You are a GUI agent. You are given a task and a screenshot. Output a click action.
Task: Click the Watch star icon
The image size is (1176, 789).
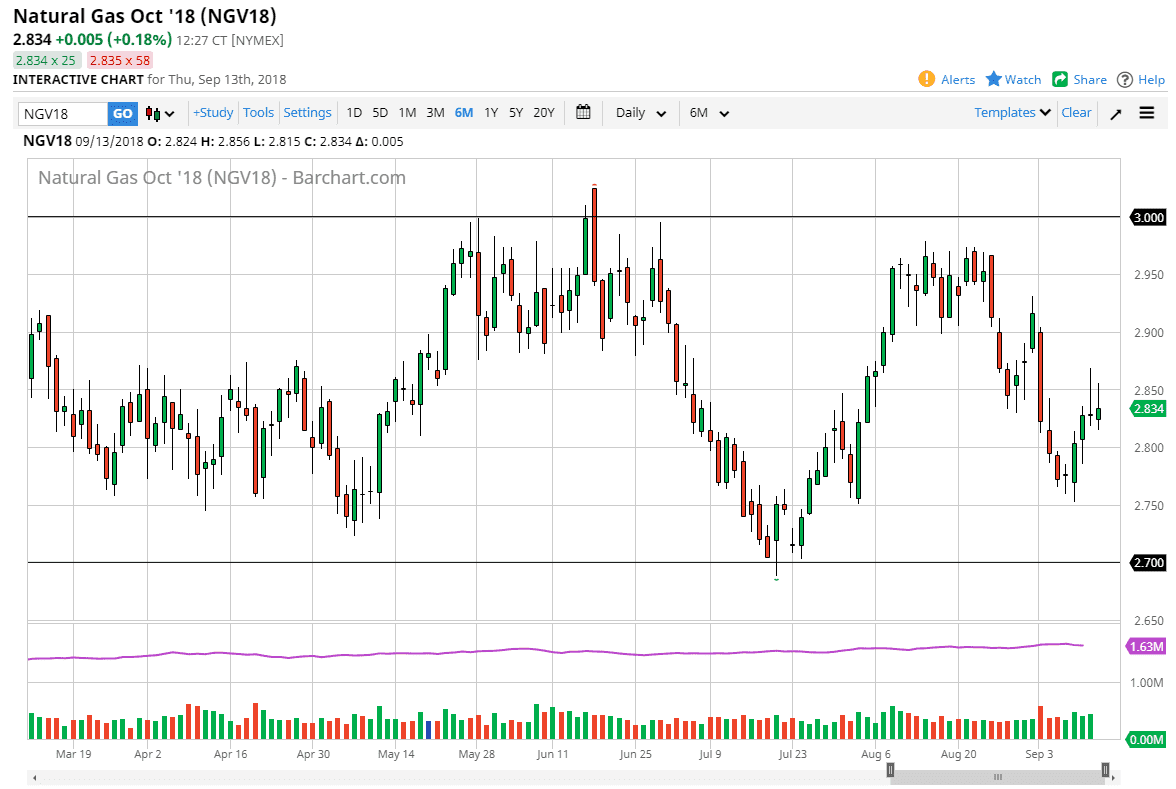coord(994,79)
